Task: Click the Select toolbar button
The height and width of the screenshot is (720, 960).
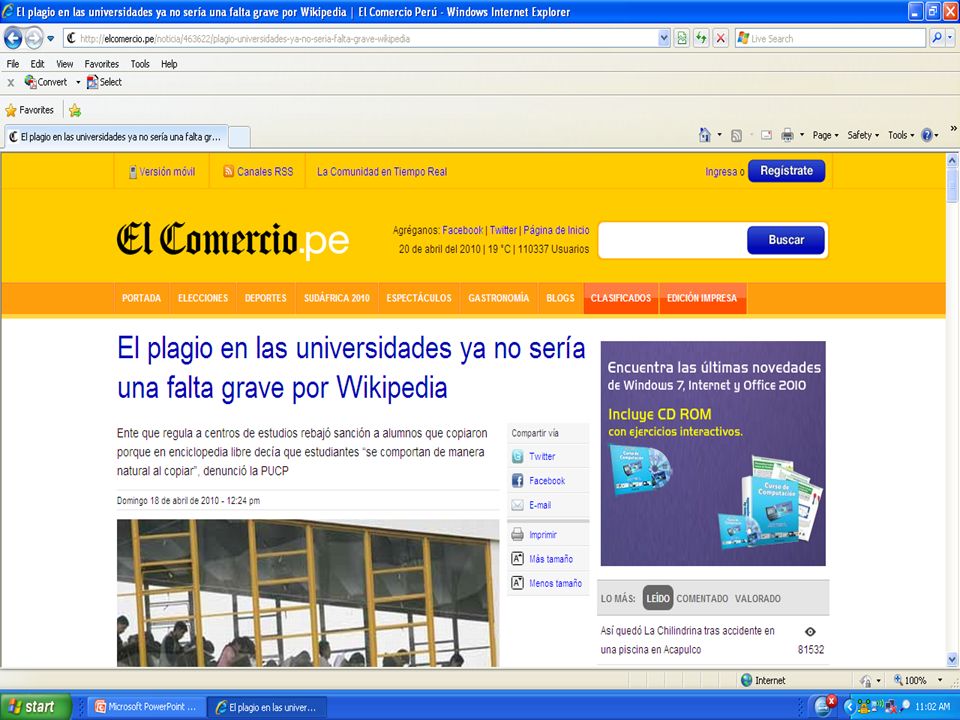Action: click(x=104, y=82)
